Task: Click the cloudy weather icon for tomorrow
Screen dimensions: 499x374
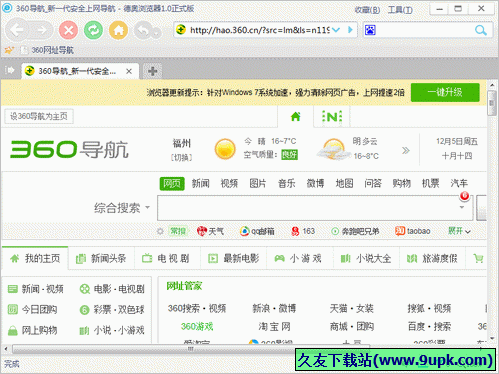Action: point(333,149)
